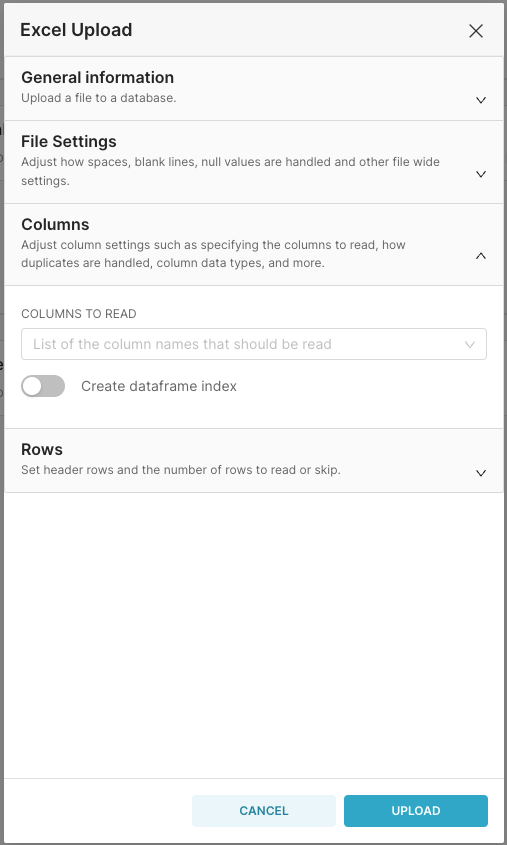This screenshot has height=845, width=507.
Task: Toggle Create dataframe index switch
Action: tap(43, 386)
